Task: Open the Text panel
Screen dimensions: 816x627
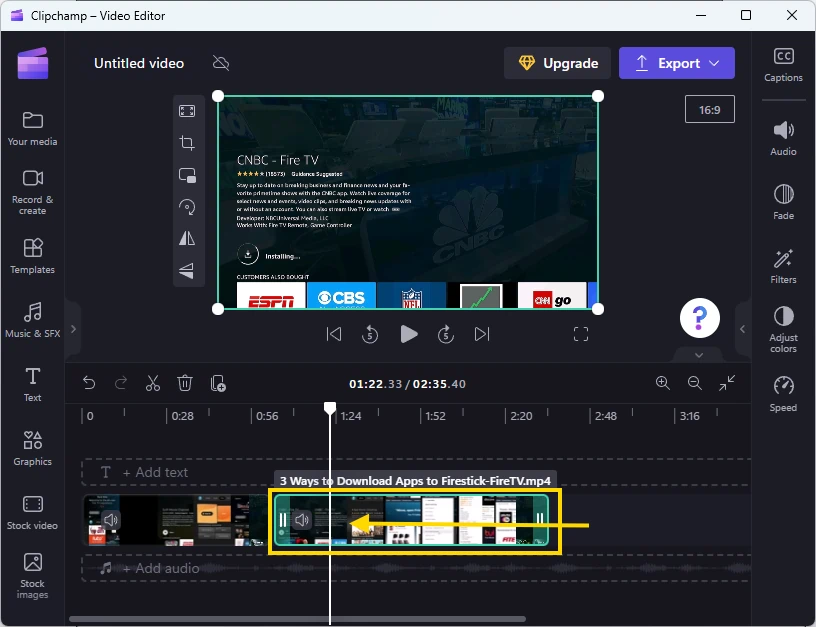Action: click(32, 384)
